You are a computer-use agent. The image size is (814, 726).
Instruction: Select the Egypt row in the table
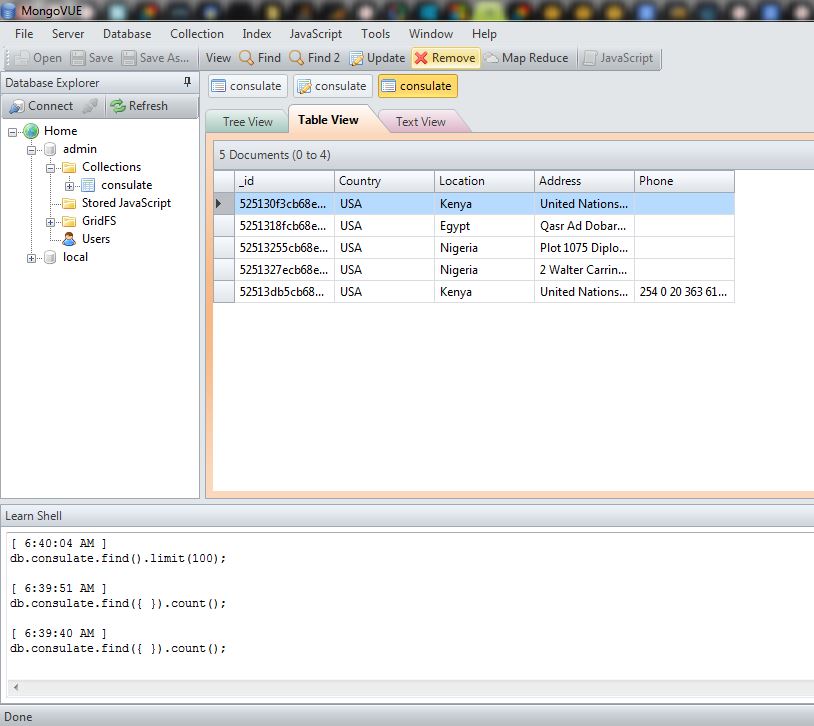(x=484, y=226)
